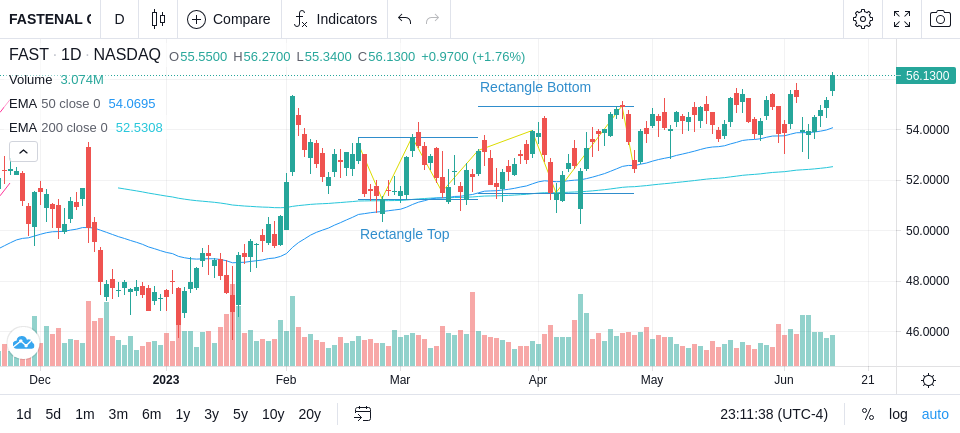Click the Rectangle Top pattern label

point(405,234)
